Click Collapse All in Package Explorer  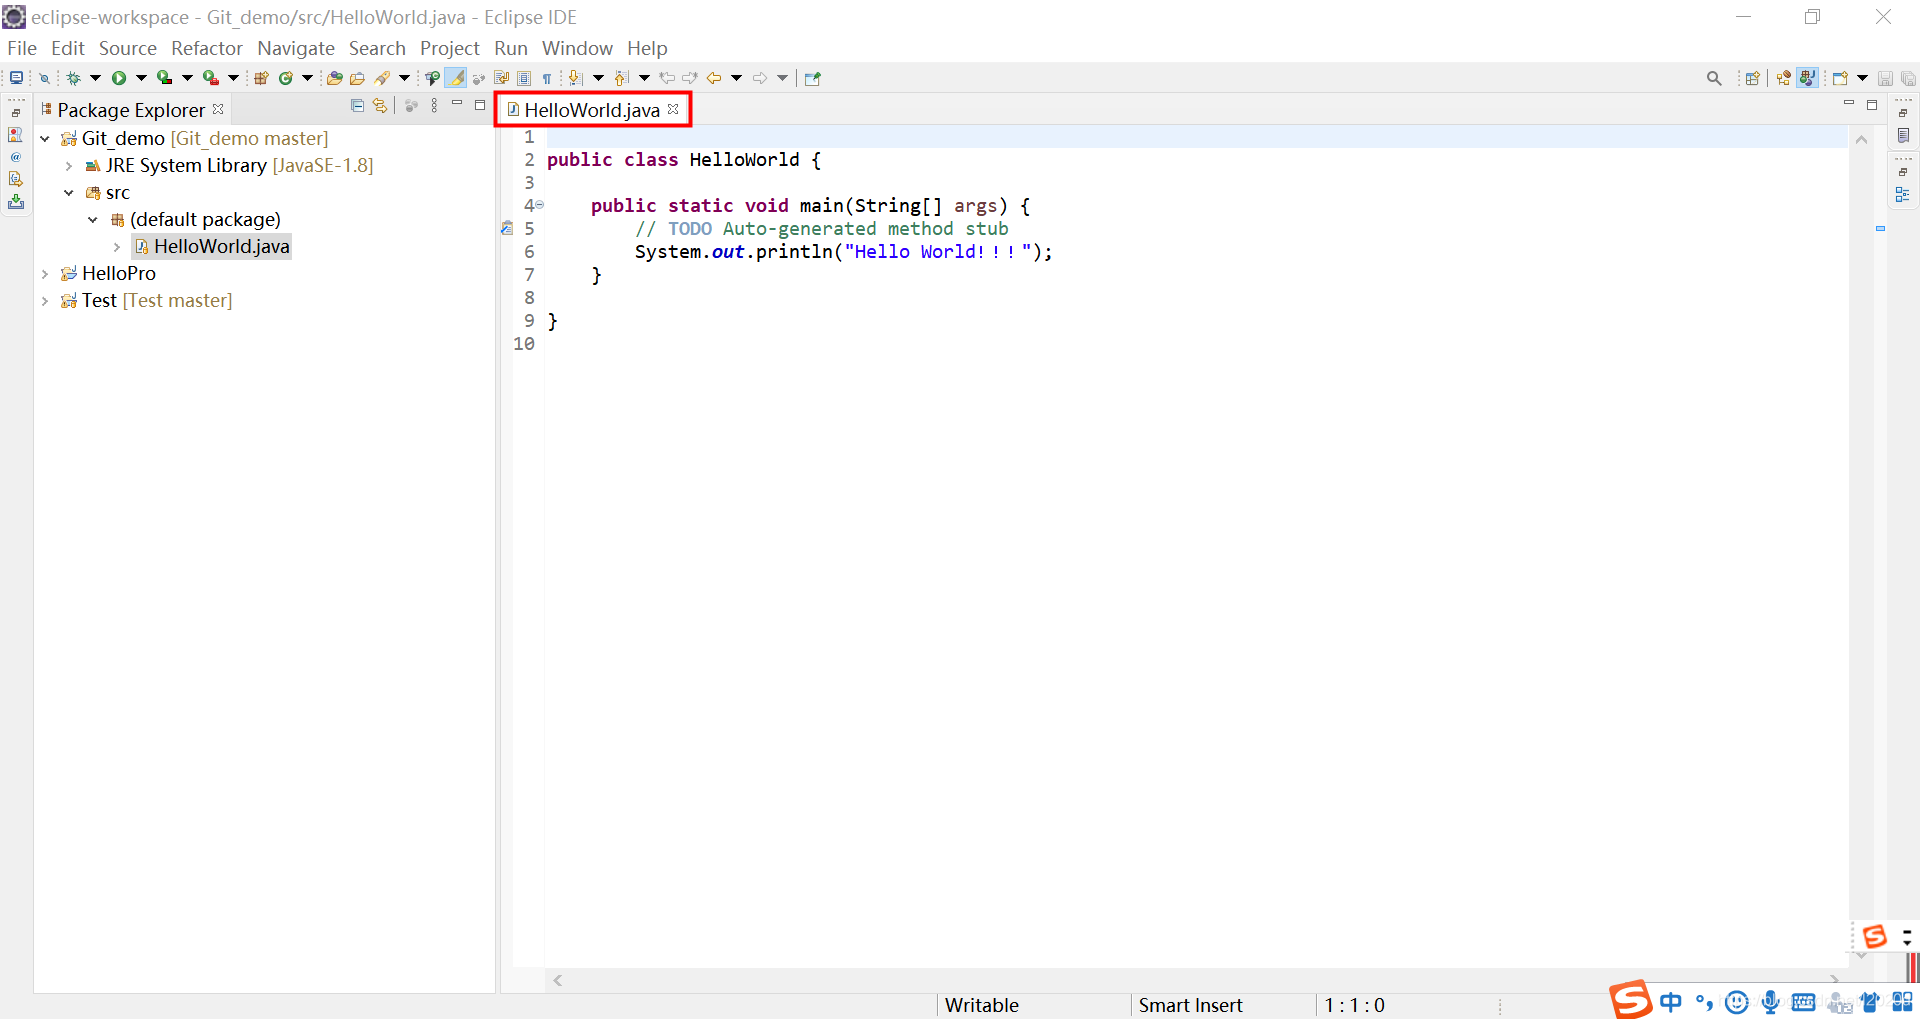pos(357,105)
